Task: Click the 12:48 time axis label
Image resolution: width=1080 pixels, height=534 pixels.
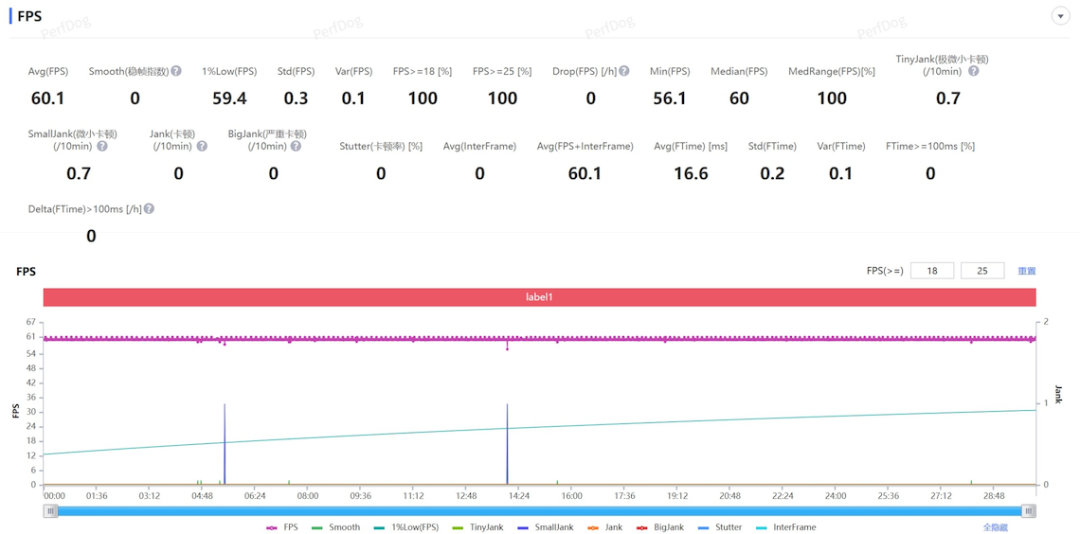Action: [x=466, y=496]
